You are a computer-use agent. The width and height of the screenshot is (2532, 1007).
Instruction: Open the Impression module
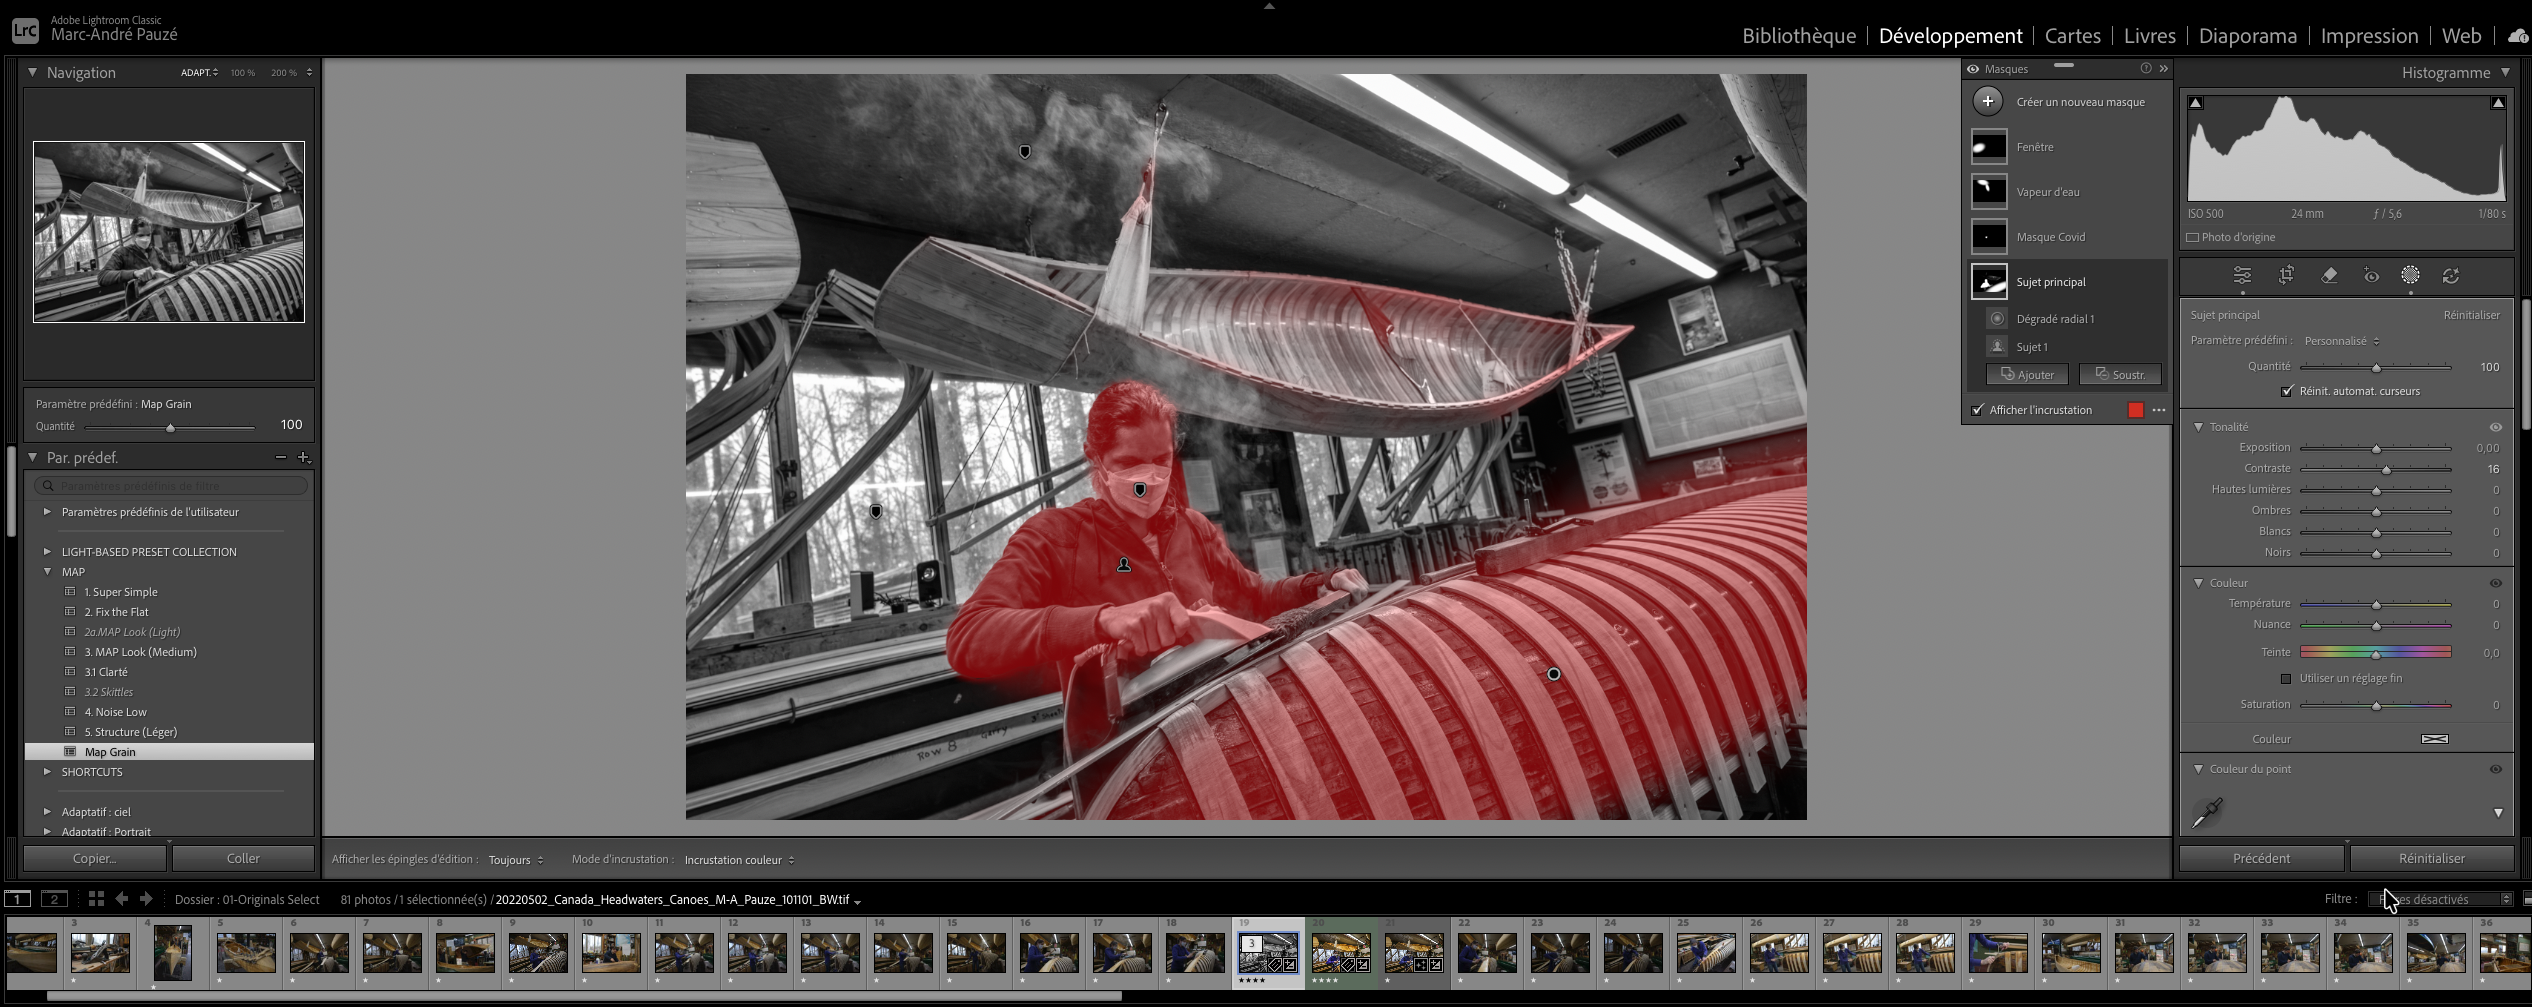click(x=2368, y=36)
